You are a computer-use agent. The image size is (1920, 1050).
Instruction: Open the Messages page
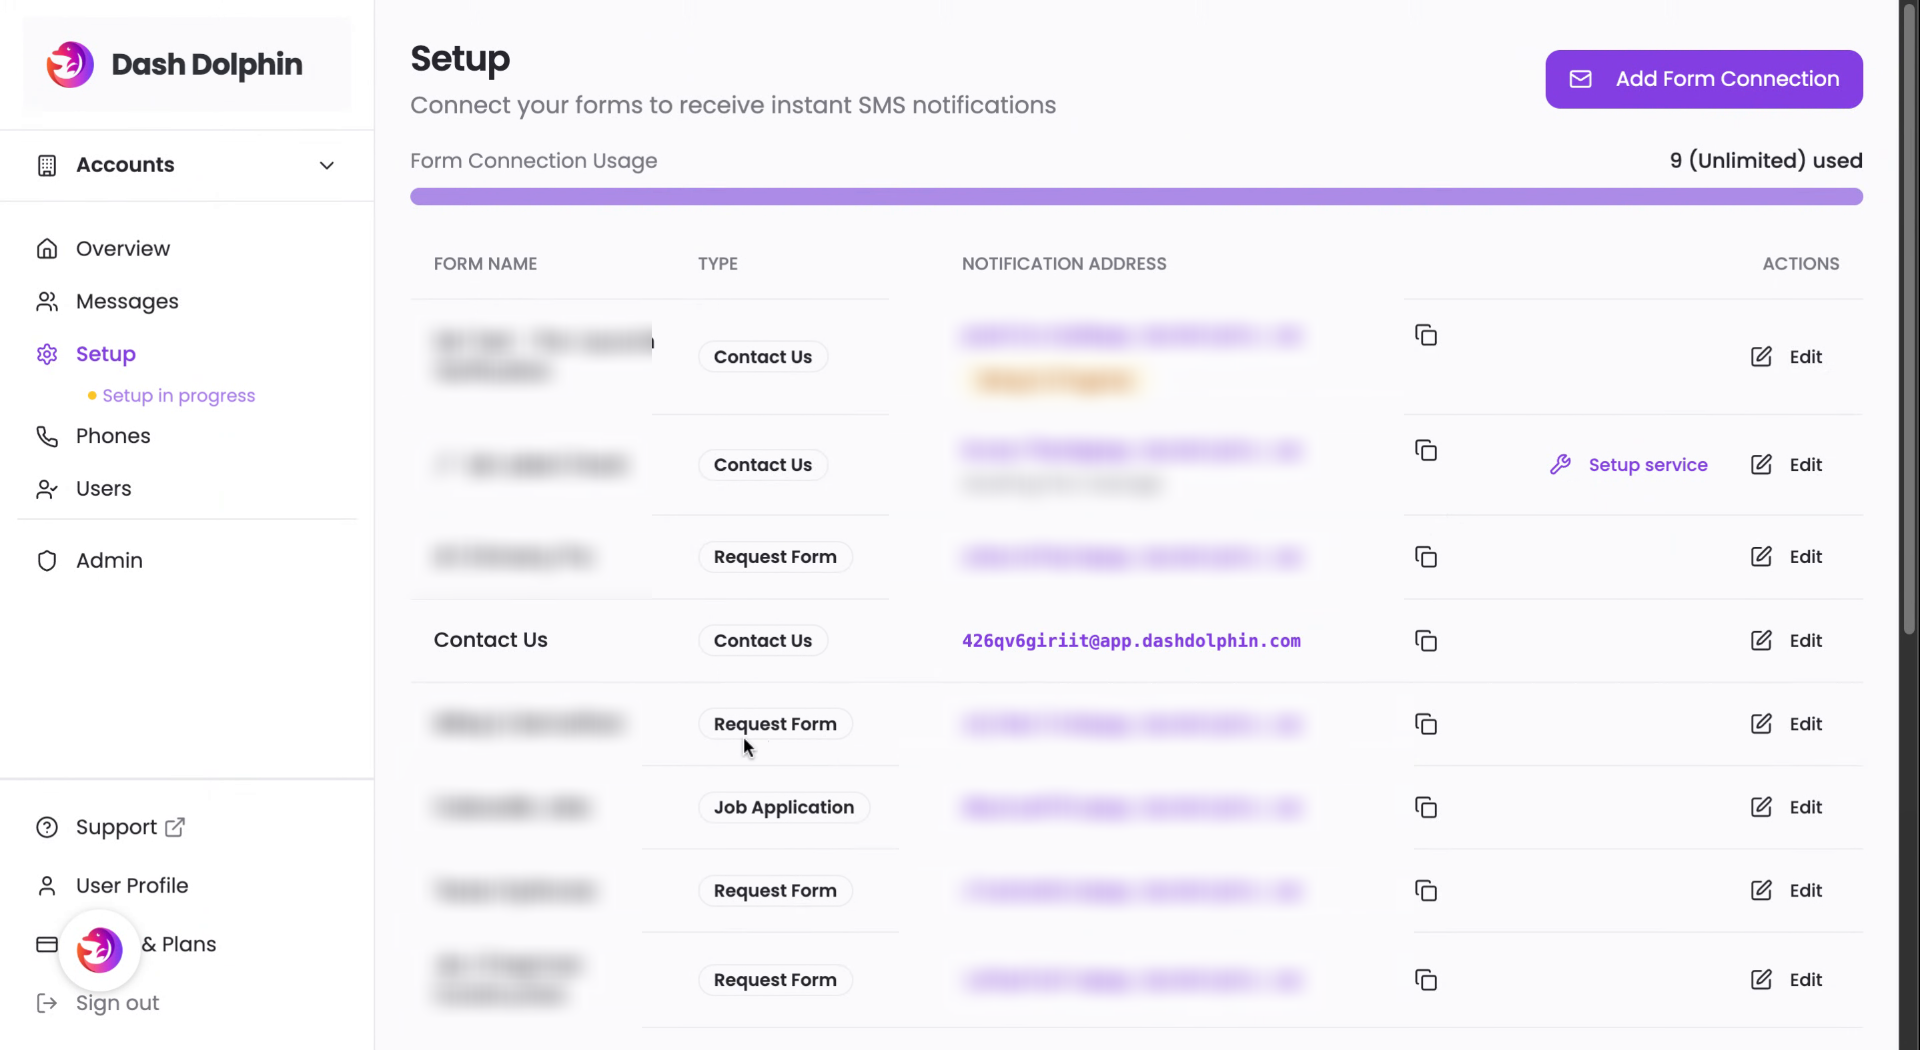127,301
